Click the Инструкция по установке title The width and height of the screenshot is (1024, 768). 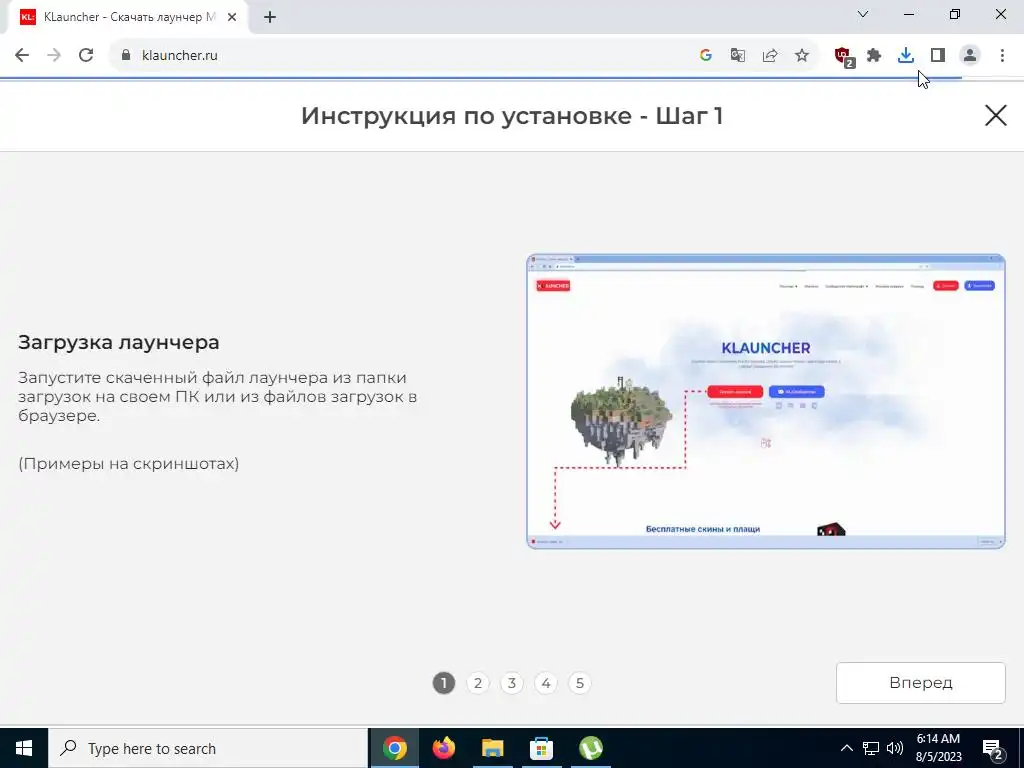tap(511, 116)
